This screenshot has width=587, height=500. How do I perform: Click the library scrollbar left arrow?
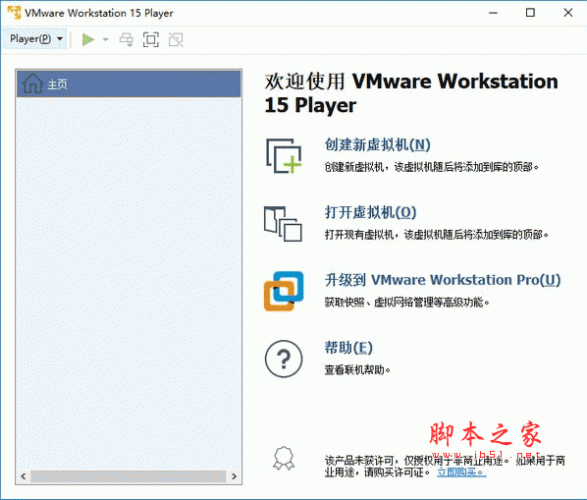point(24,476)
